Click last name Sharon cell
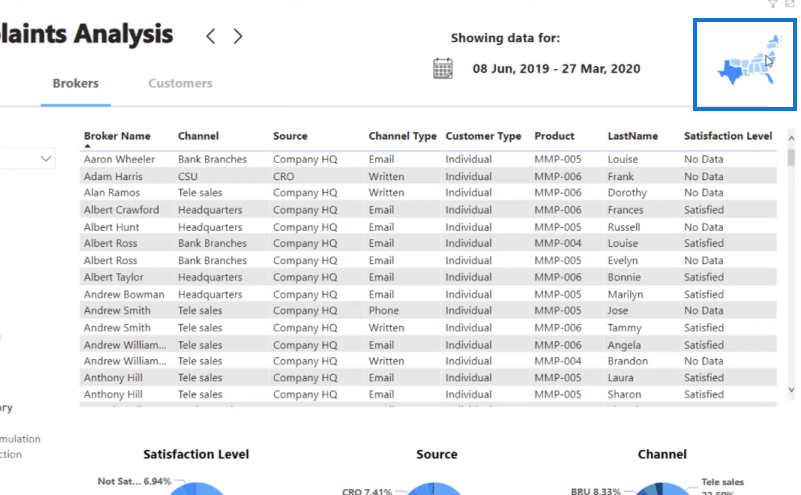This screenshot has height=495, width=801. click(x=624, y=394)
